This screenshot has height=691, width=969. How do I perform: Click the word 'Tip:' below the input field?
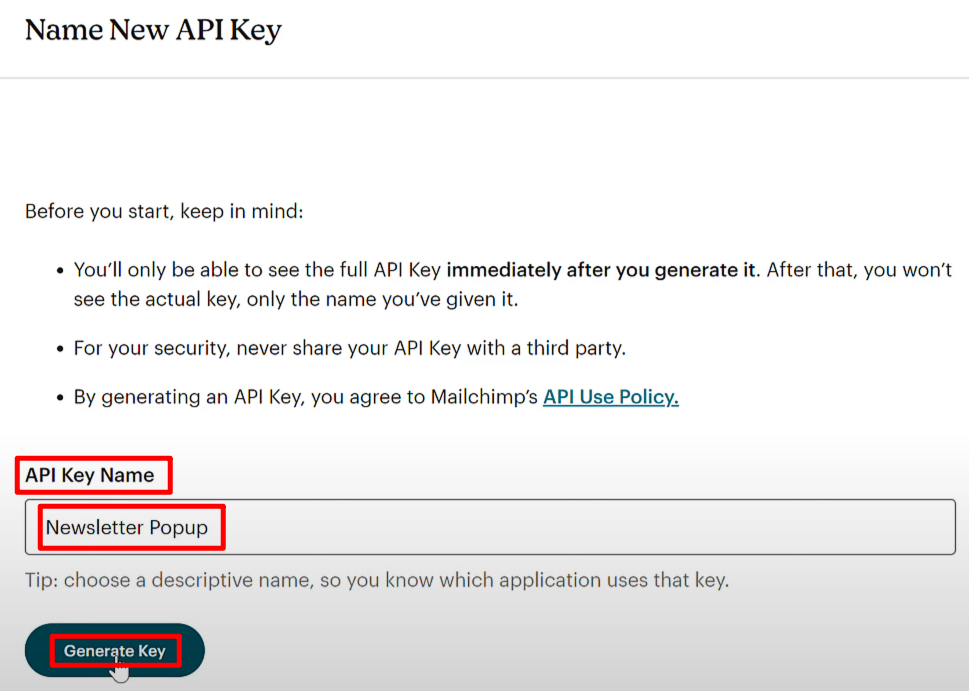pyautogui.click(x=41, y=580)
